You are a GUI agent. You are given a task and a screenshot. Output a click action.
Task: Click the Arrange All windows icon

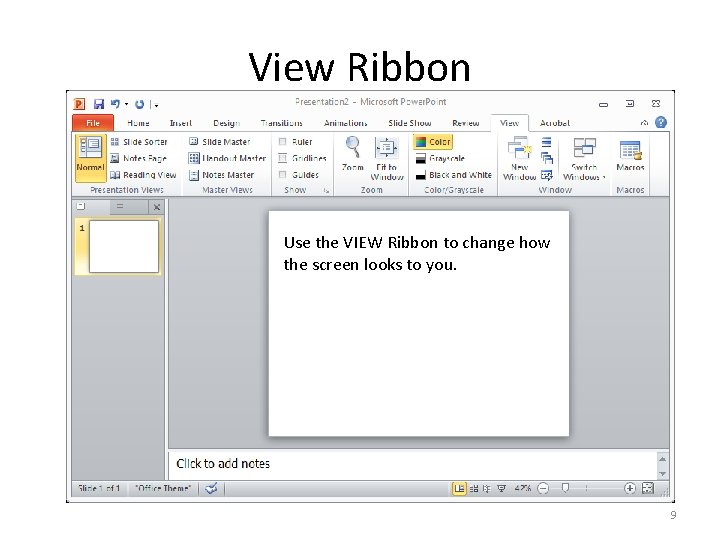546,142
